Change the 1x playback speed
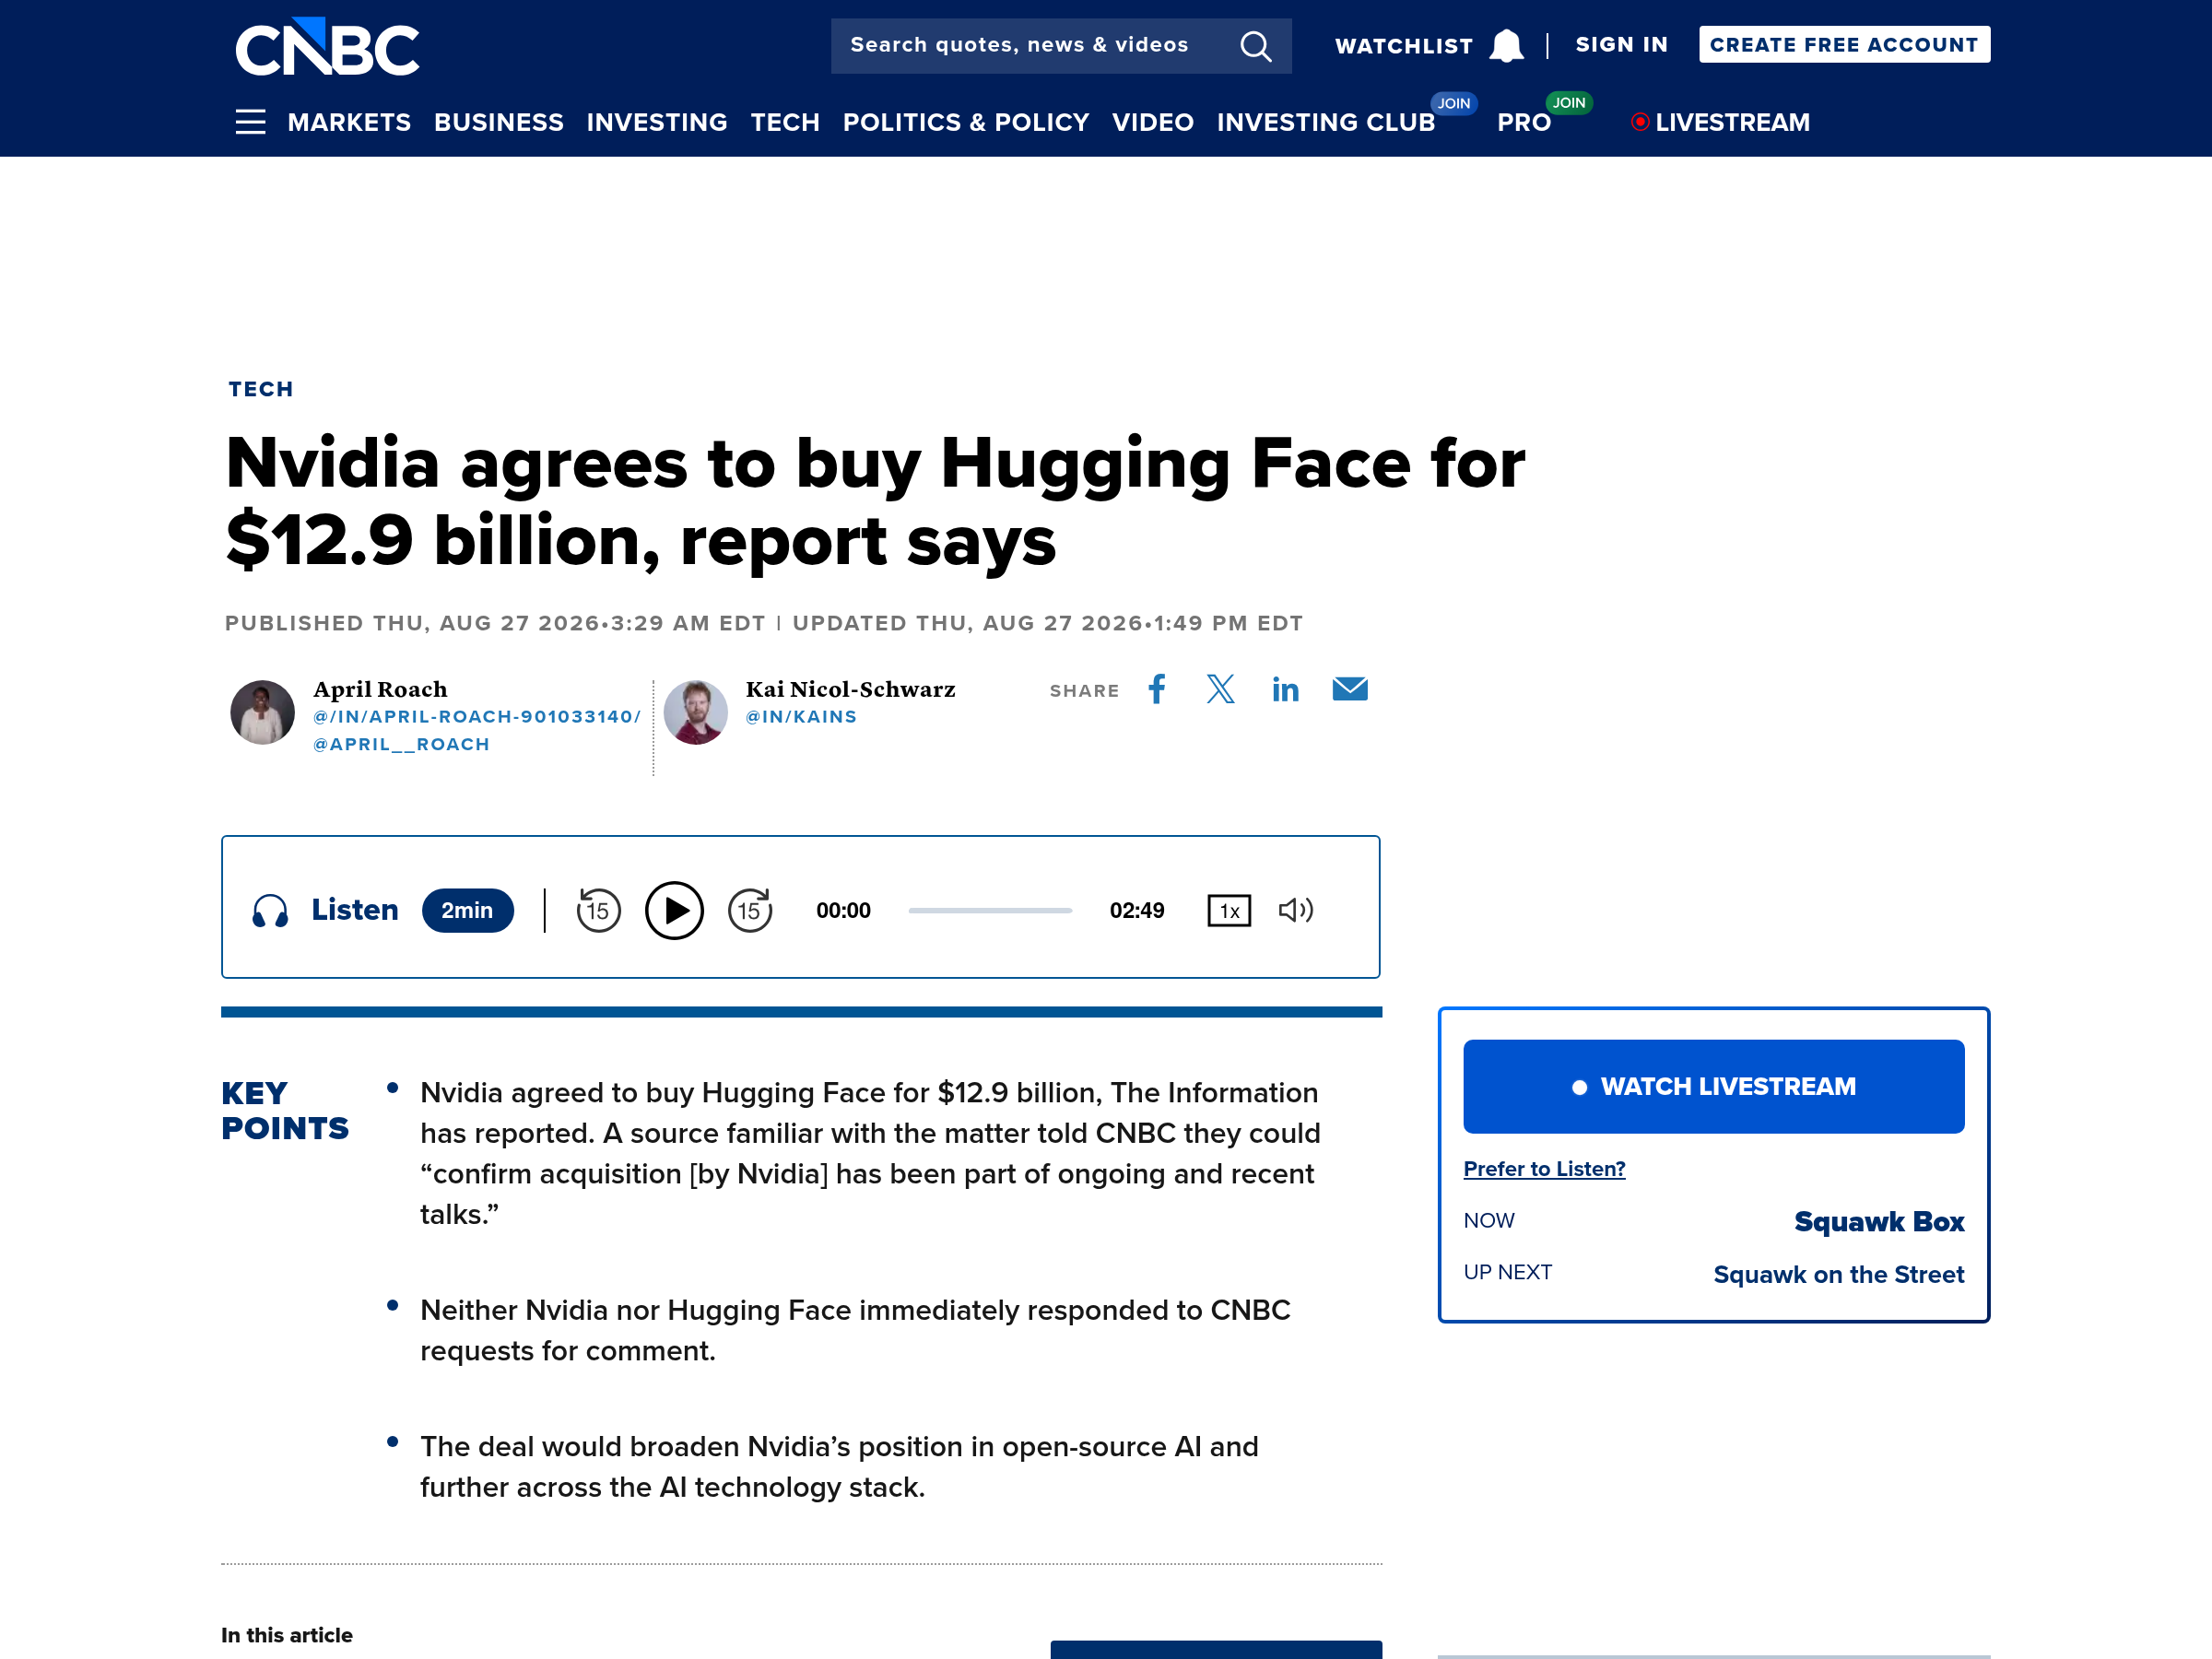The image size is (2212, 1659). pos(1229,911)
